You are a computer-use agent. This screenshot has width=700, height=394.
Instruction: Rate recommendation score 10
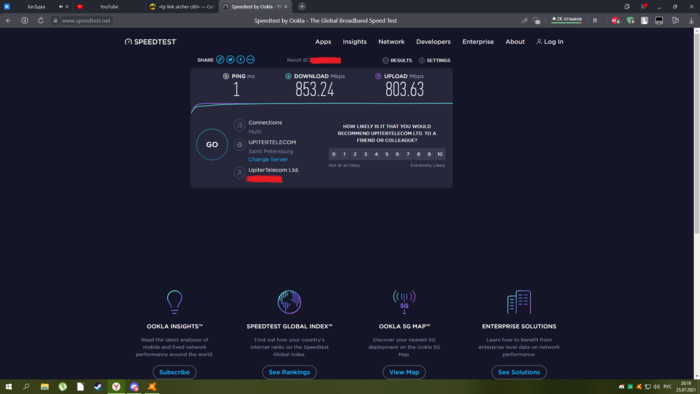point(440,154)
